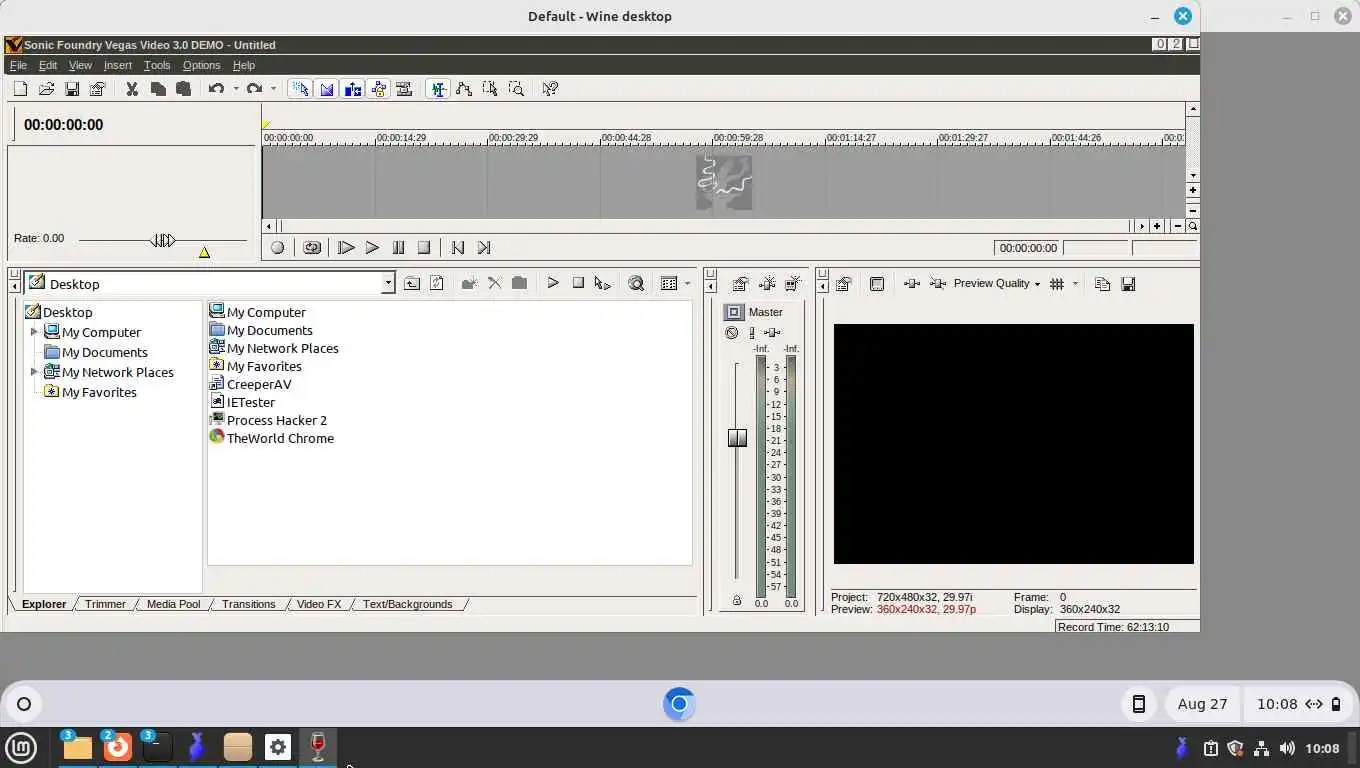Select the Selection Edit tool

[x=490, y=89]
